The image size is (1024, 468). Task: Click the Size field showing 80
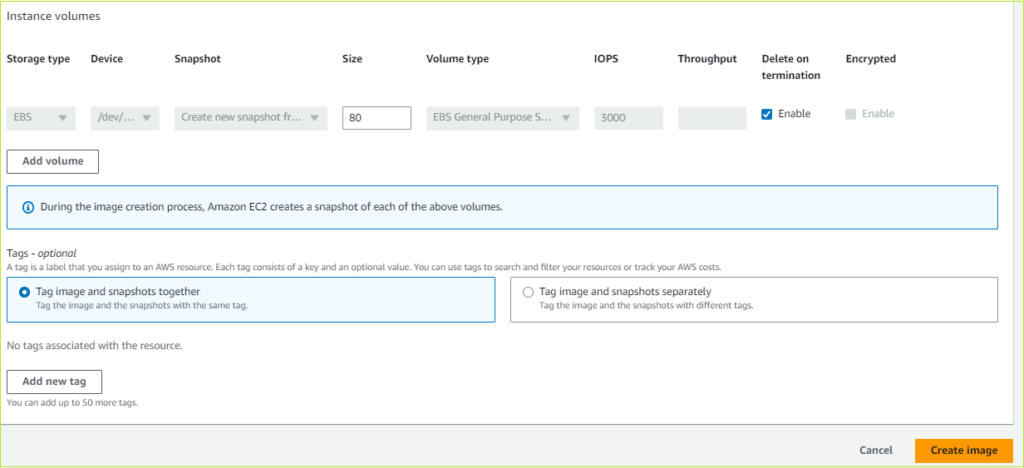tap(377, 118)
